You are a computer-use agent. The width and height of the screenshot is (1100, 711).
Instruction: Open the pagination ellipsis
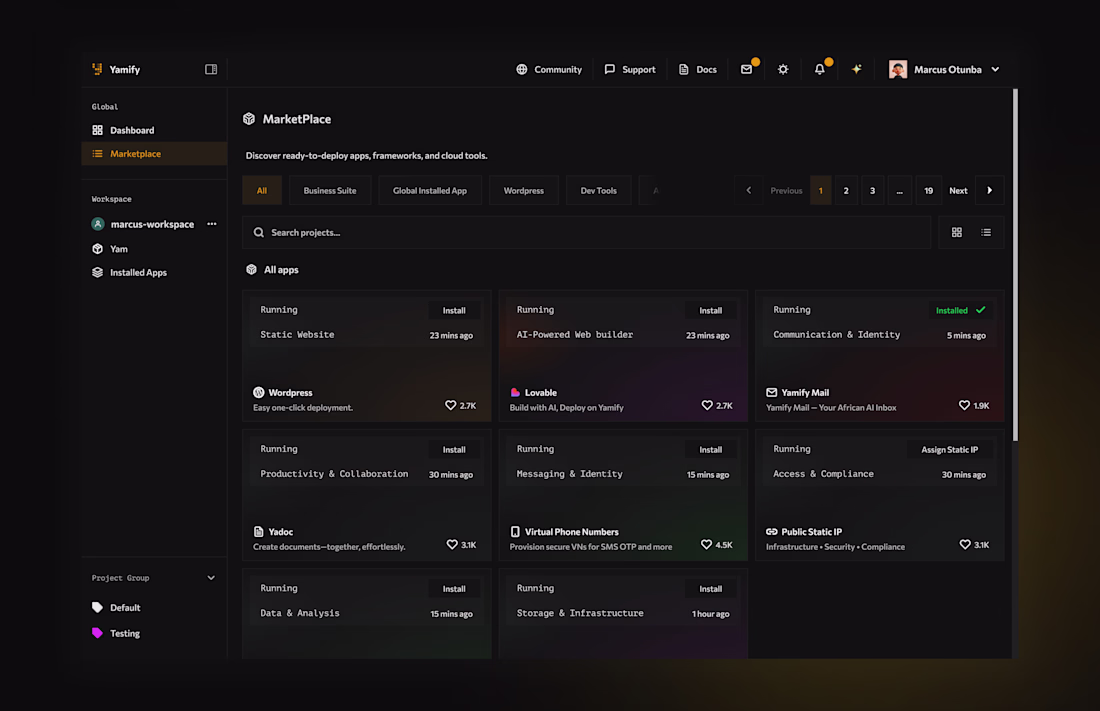[x=899, y=190]
